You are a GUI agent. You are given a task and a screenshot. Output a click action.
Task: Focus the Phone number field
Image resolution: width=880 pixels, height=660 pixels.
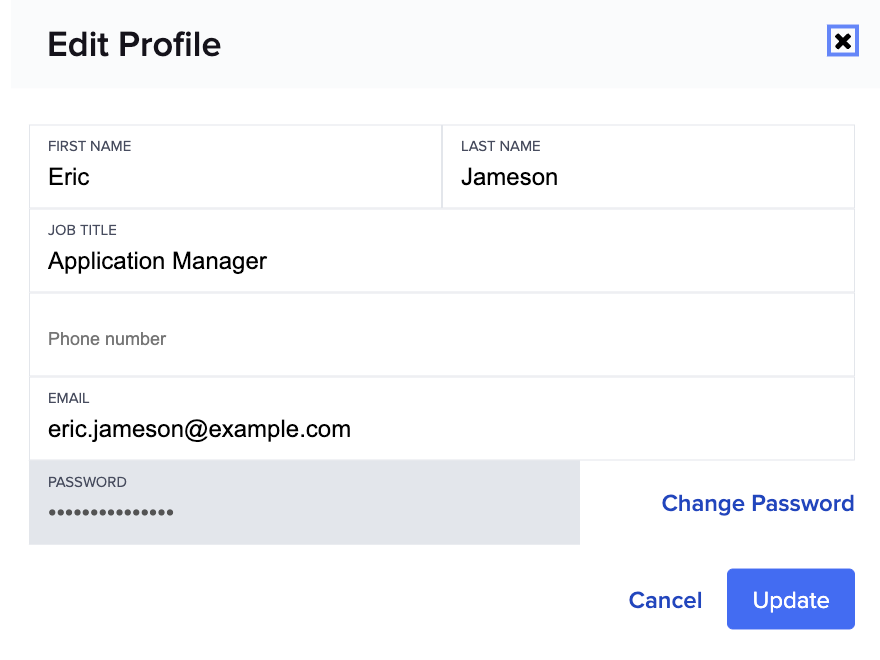[441, 338]
